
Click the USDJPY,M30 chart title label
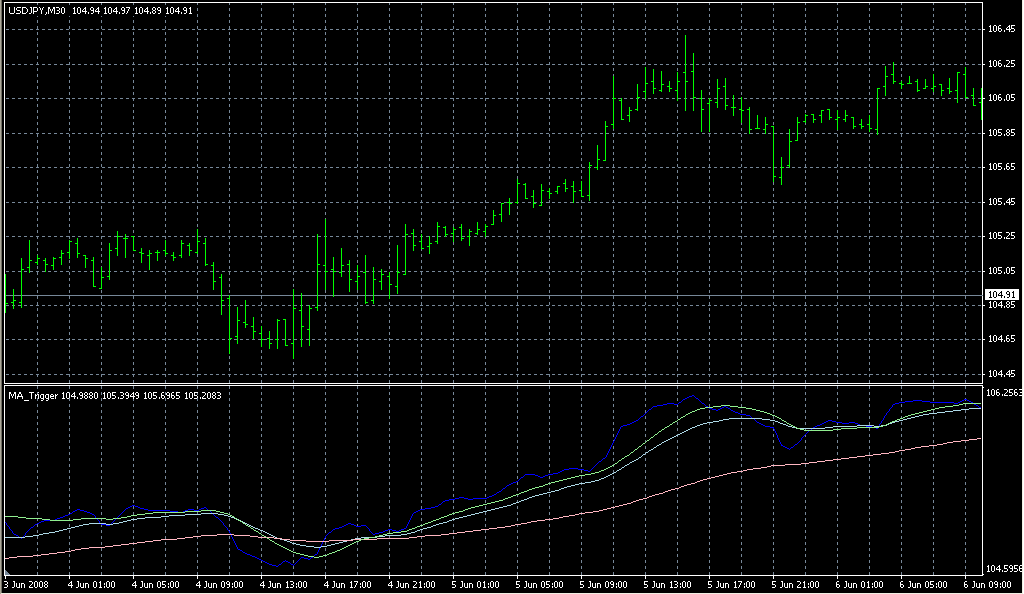[x=38, y=10]
